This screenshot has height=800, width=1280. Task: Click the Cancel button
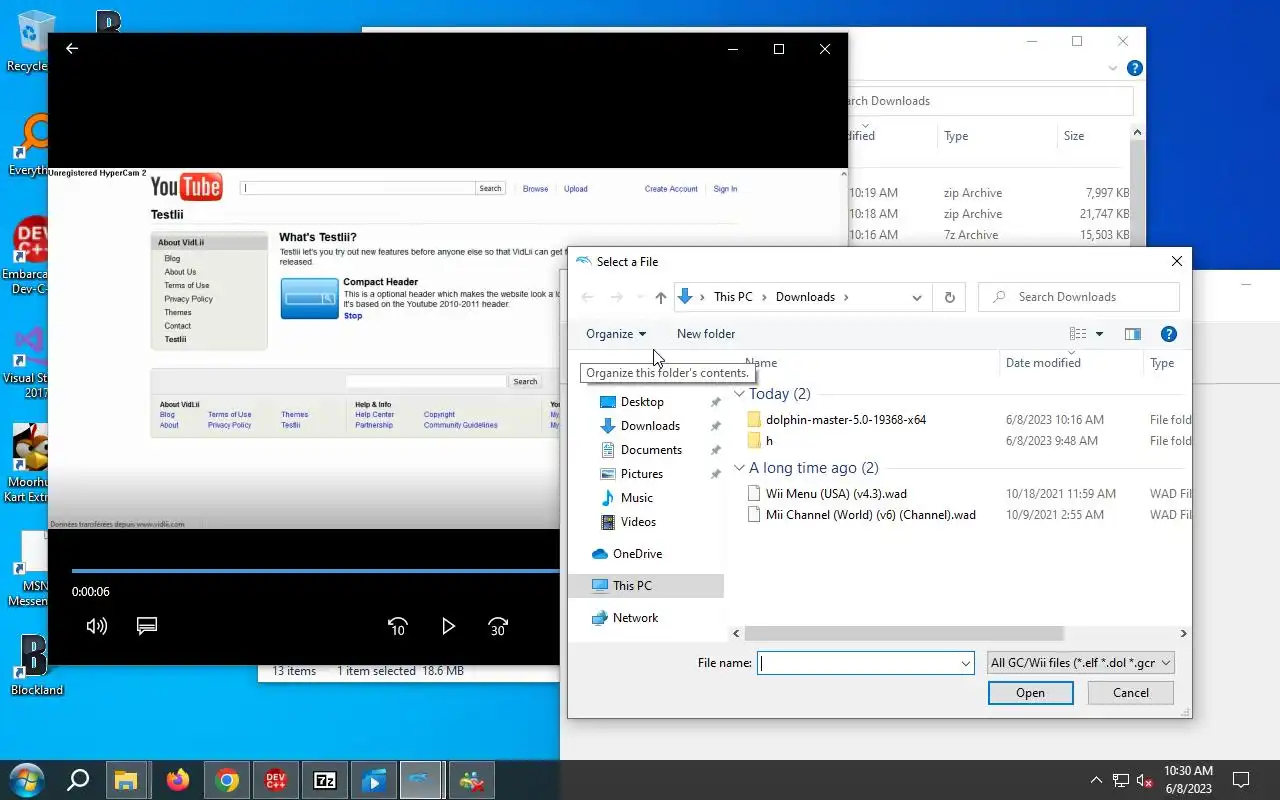tap(1131, 693)
